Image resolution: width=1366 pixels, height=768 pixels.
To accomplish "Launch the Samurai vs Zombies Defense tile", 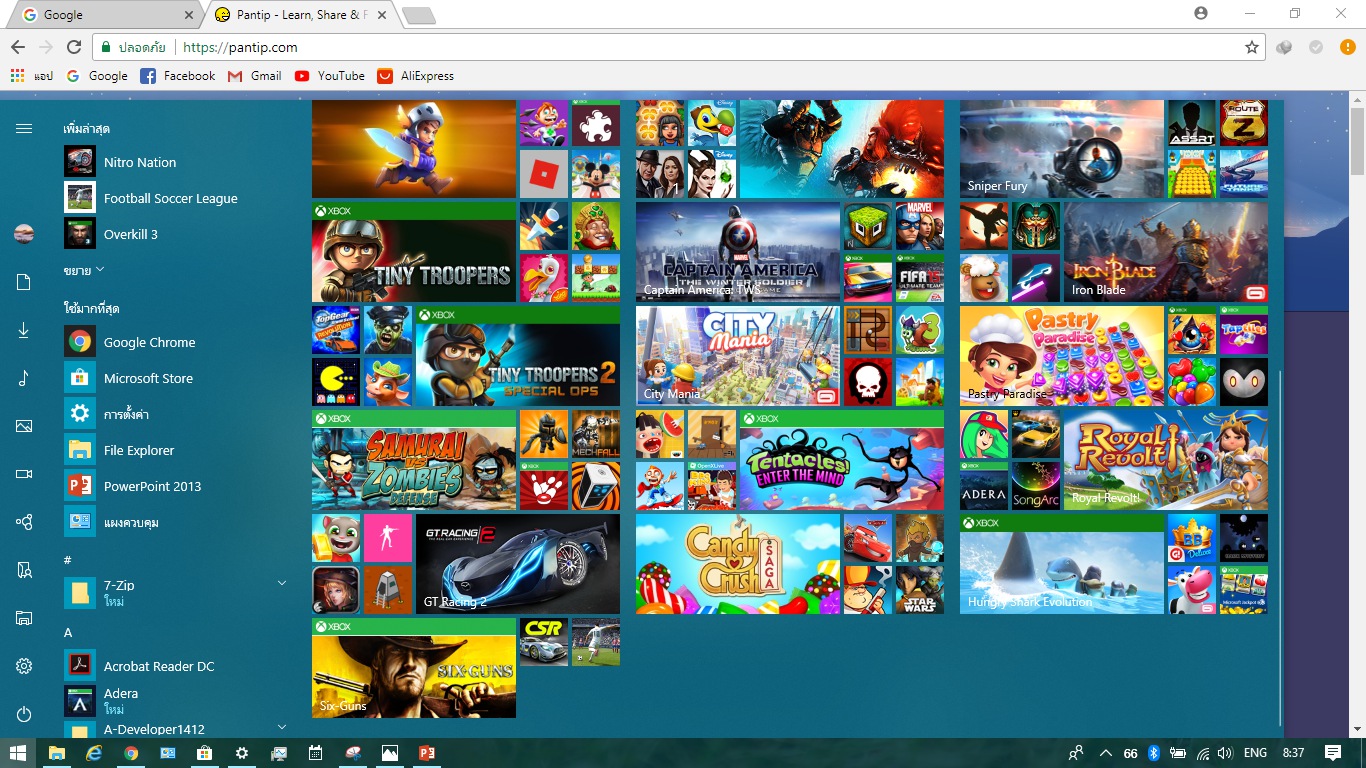I will point(414,460).
